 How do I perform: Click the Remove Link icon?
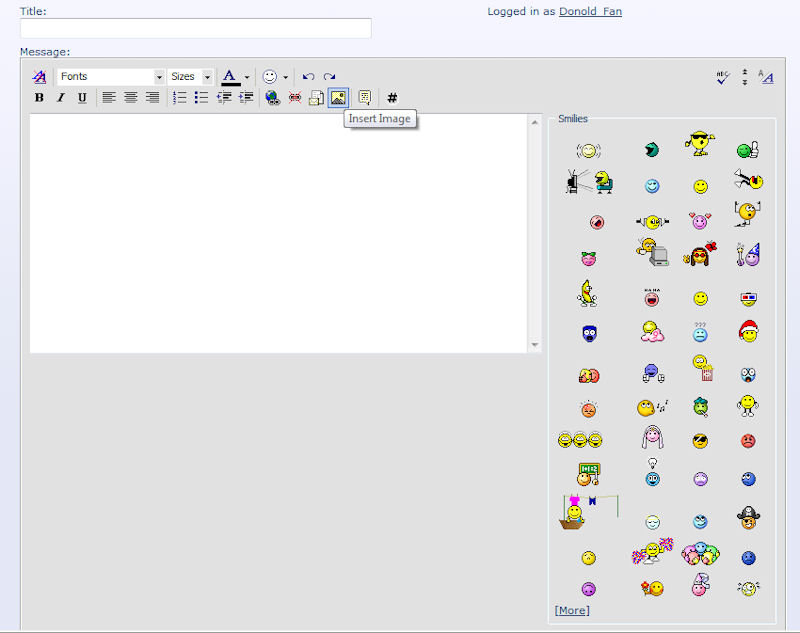coord(294,97)
